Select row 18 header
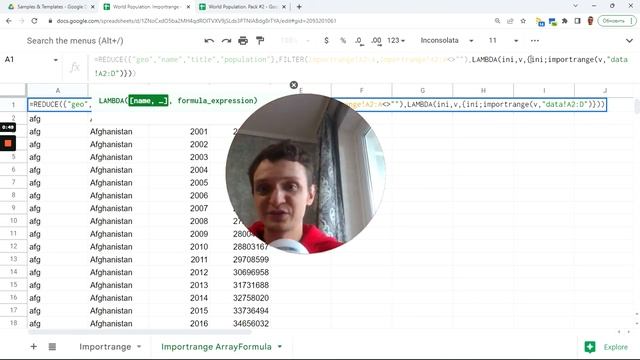The height and width of the screenshot is (360, 640). click(x=13, y=323)
